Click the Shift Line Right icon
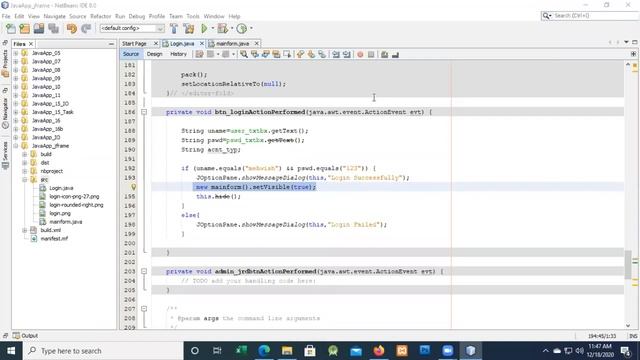The image size is (640, 360). [x=347, y=54]
